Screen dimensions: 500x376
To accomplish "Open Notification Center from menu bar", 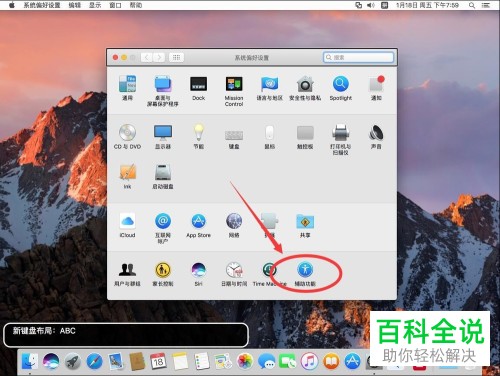I will tap(486, 5).
